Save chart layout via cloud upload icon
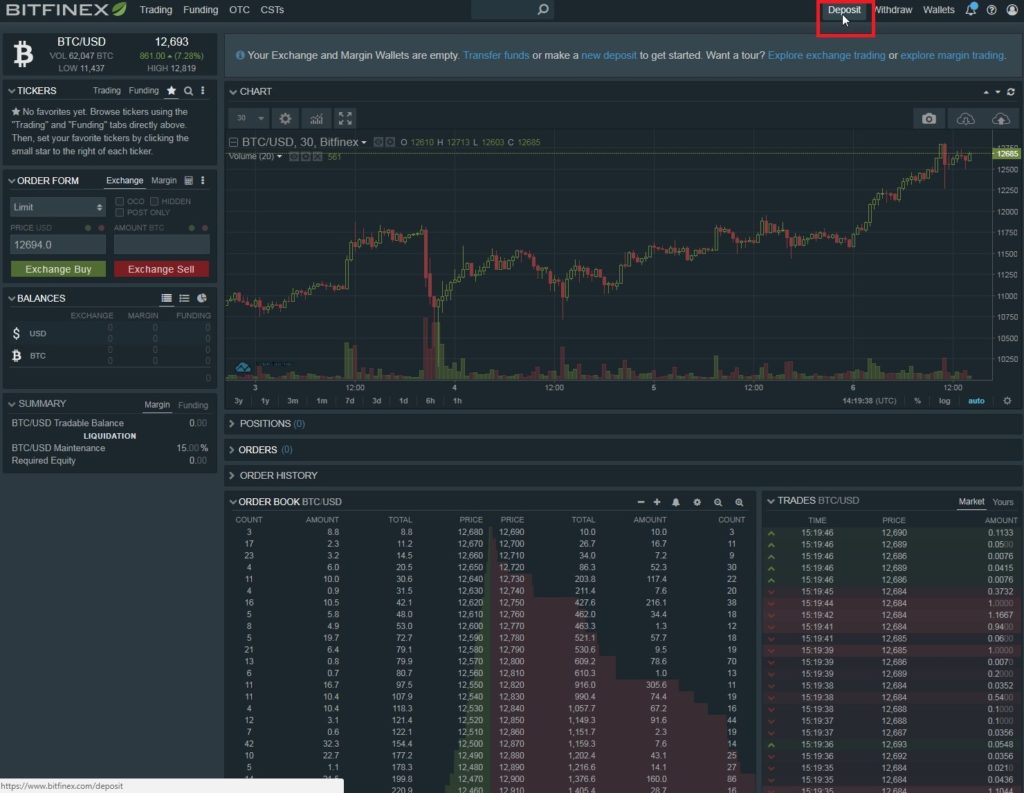The image size is (1024, 793). click(x=1000, y=118)
